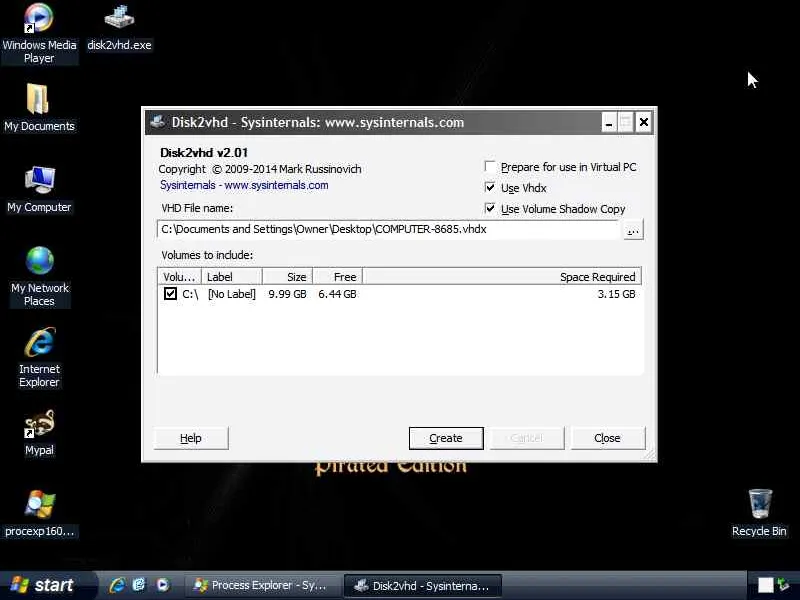
Task: Select the '[No Label]' cell
Action: coord(232,294)
